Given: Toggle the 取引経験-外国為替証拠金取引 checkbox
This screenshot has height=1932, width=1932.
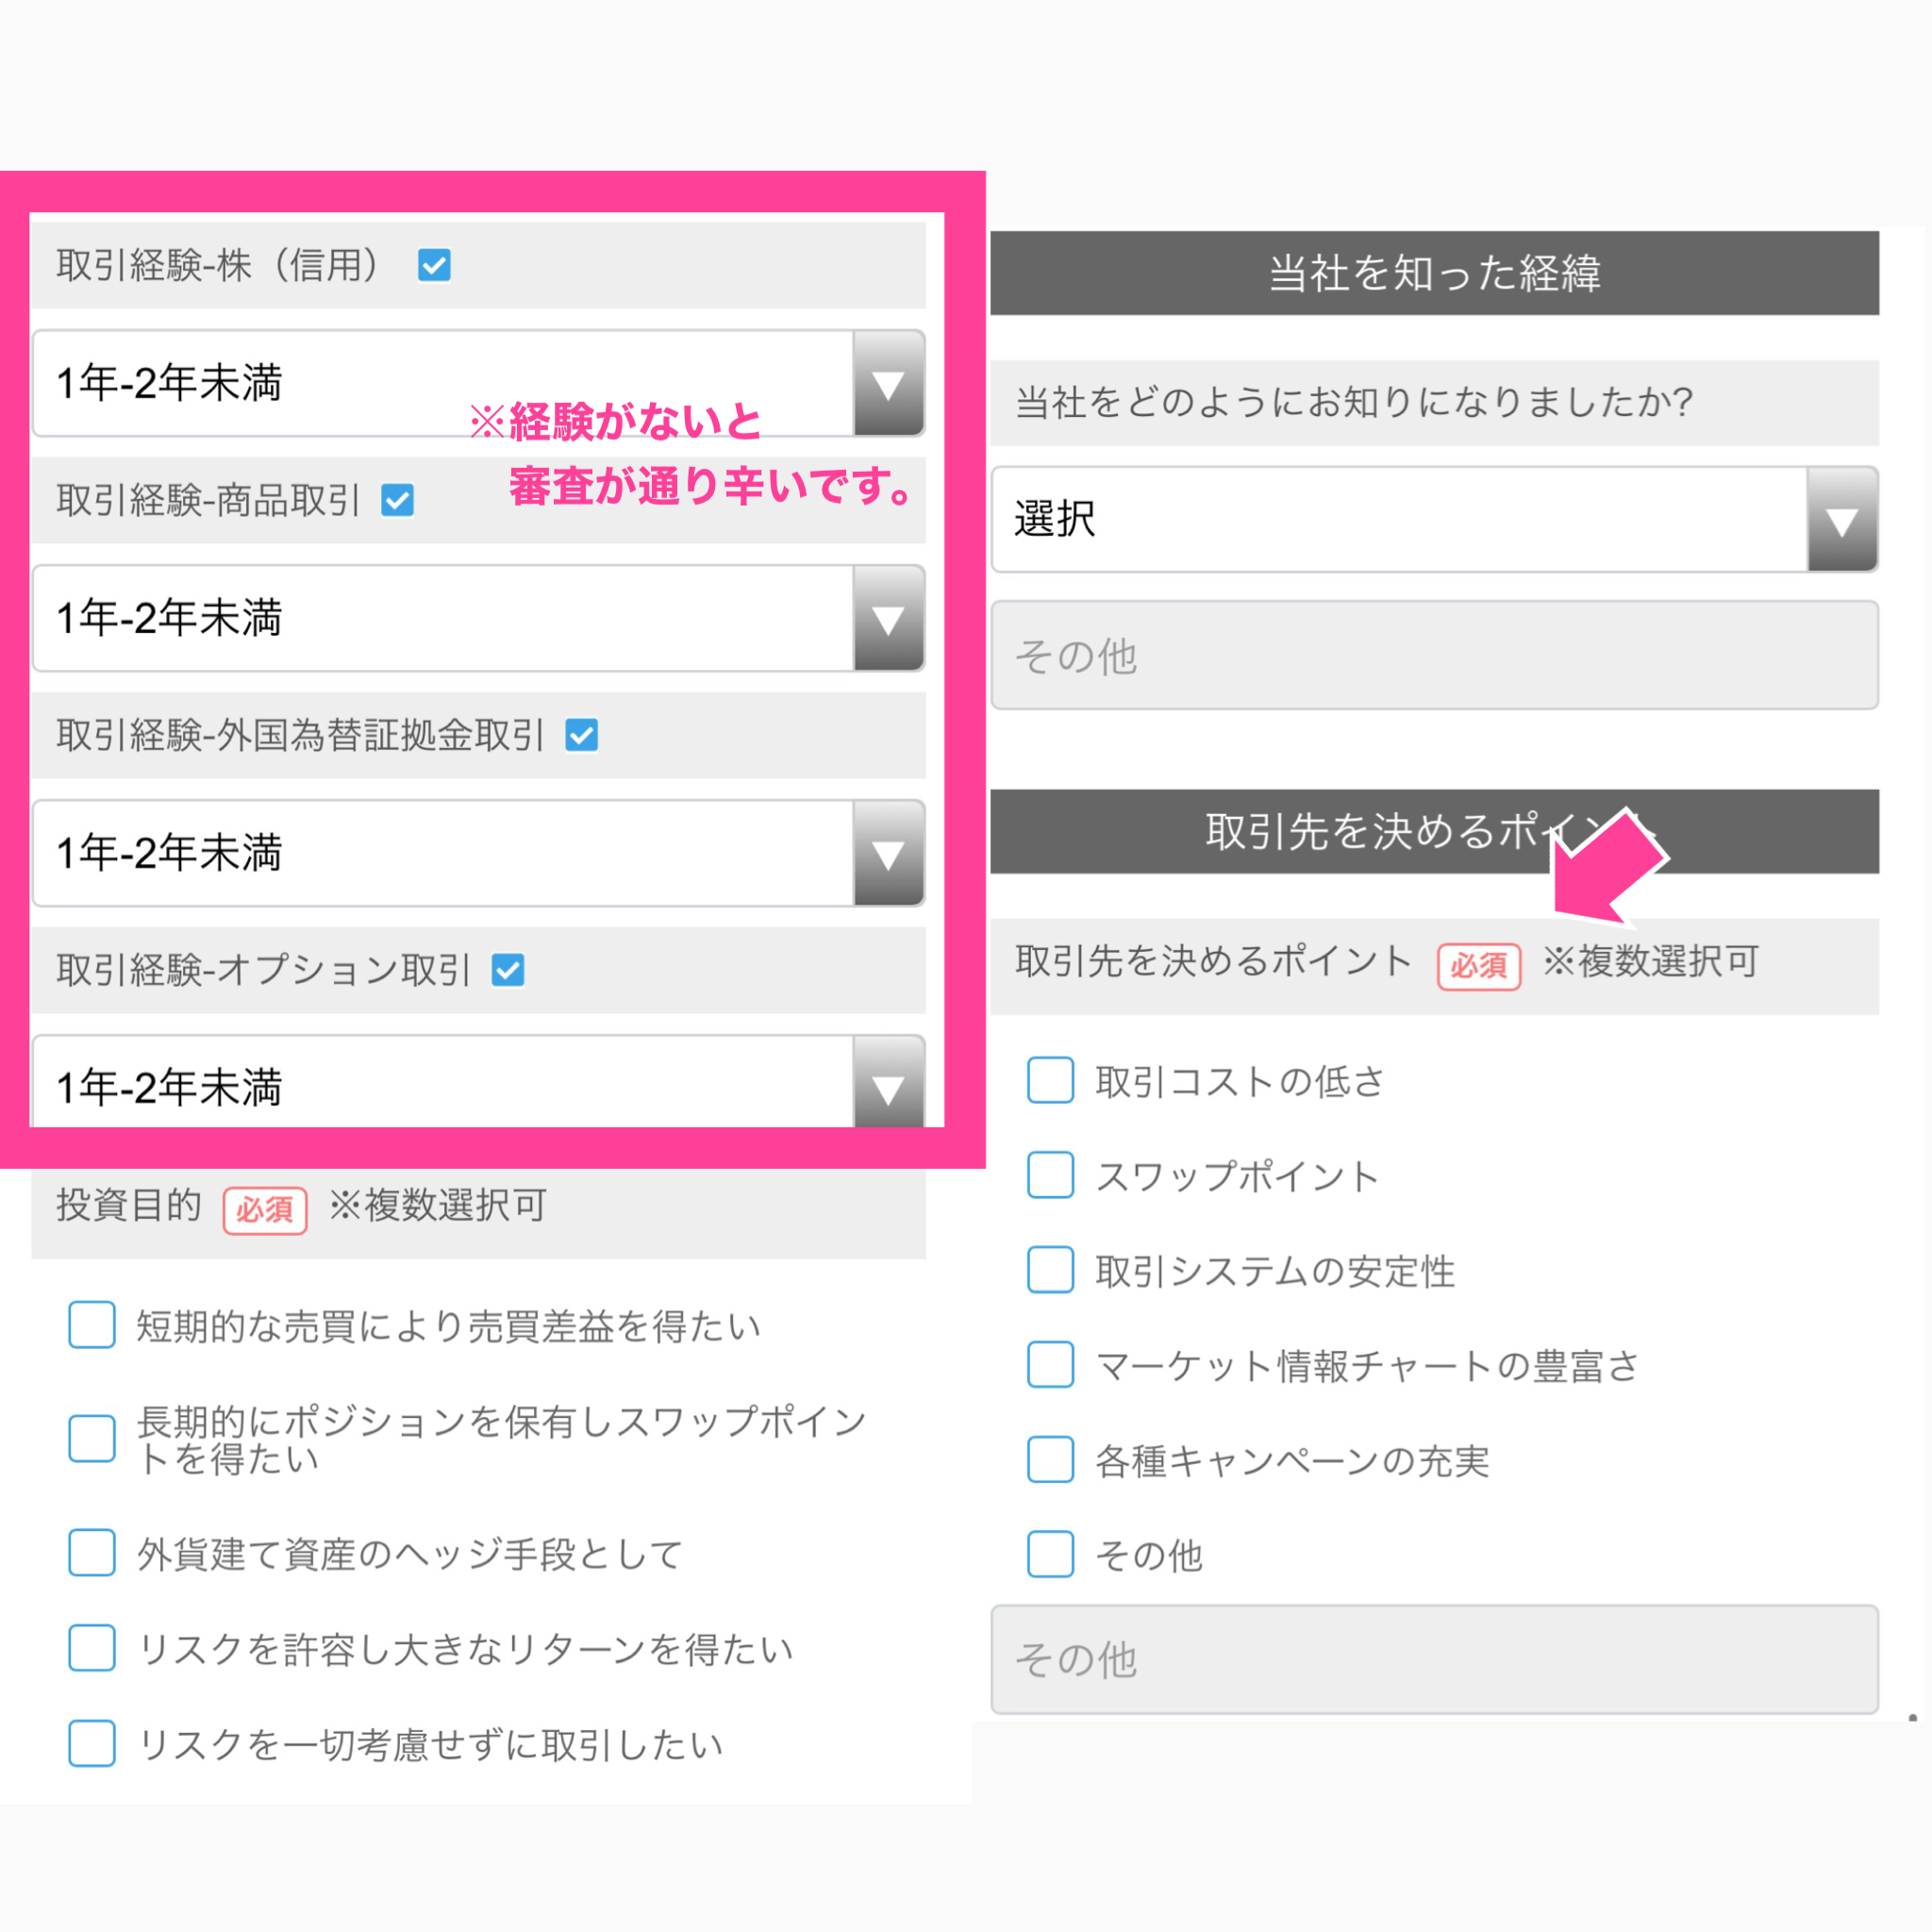Looking at the screenshot, I should pos(582,735).
